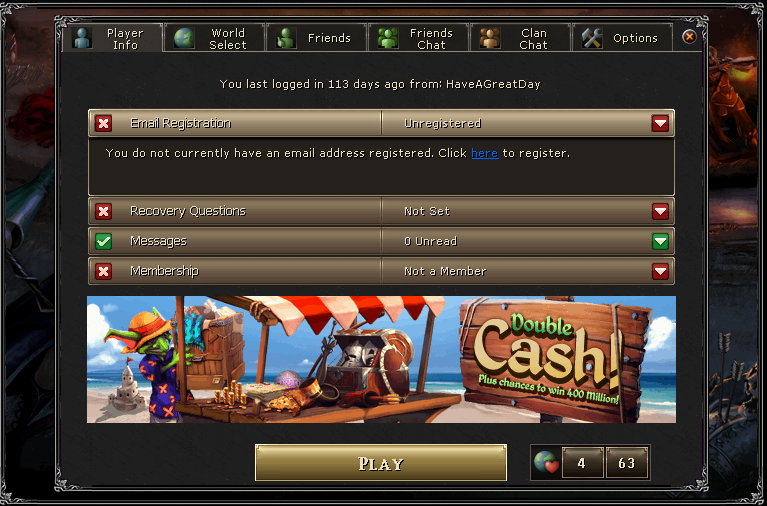Open the Clan Chat tab
Screen dimensions: 767x506
tap(520, 38)
